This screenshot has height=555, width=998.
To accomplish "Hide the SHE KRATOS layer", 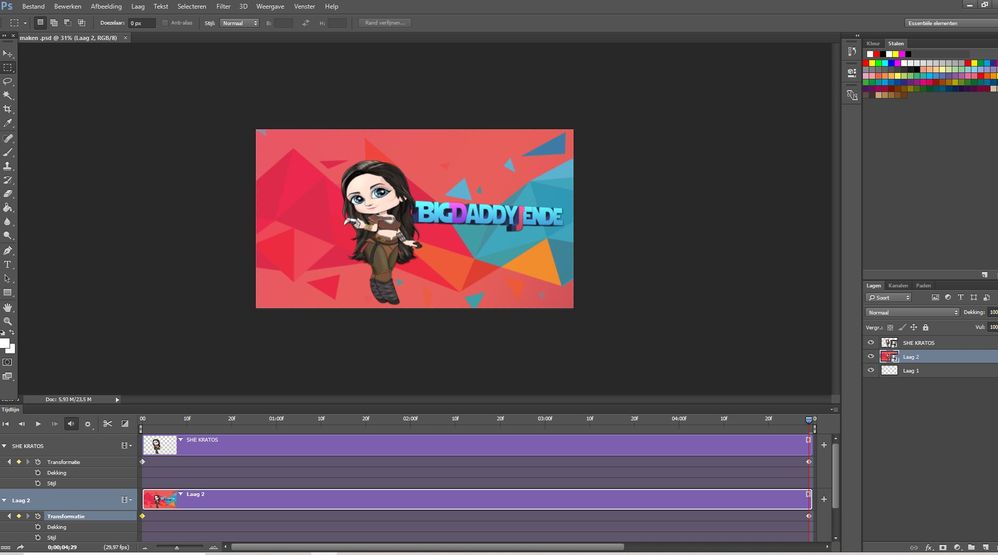I will (871, 342).
